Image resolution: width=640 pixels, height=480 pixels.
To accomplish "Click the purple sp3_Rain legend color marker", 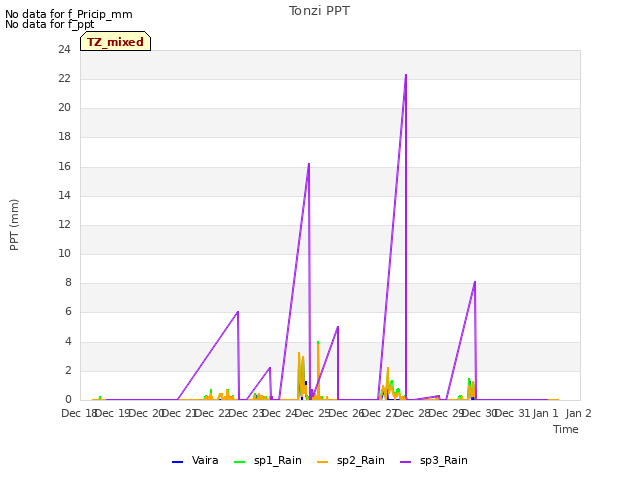I will click(x=406, y=462).
